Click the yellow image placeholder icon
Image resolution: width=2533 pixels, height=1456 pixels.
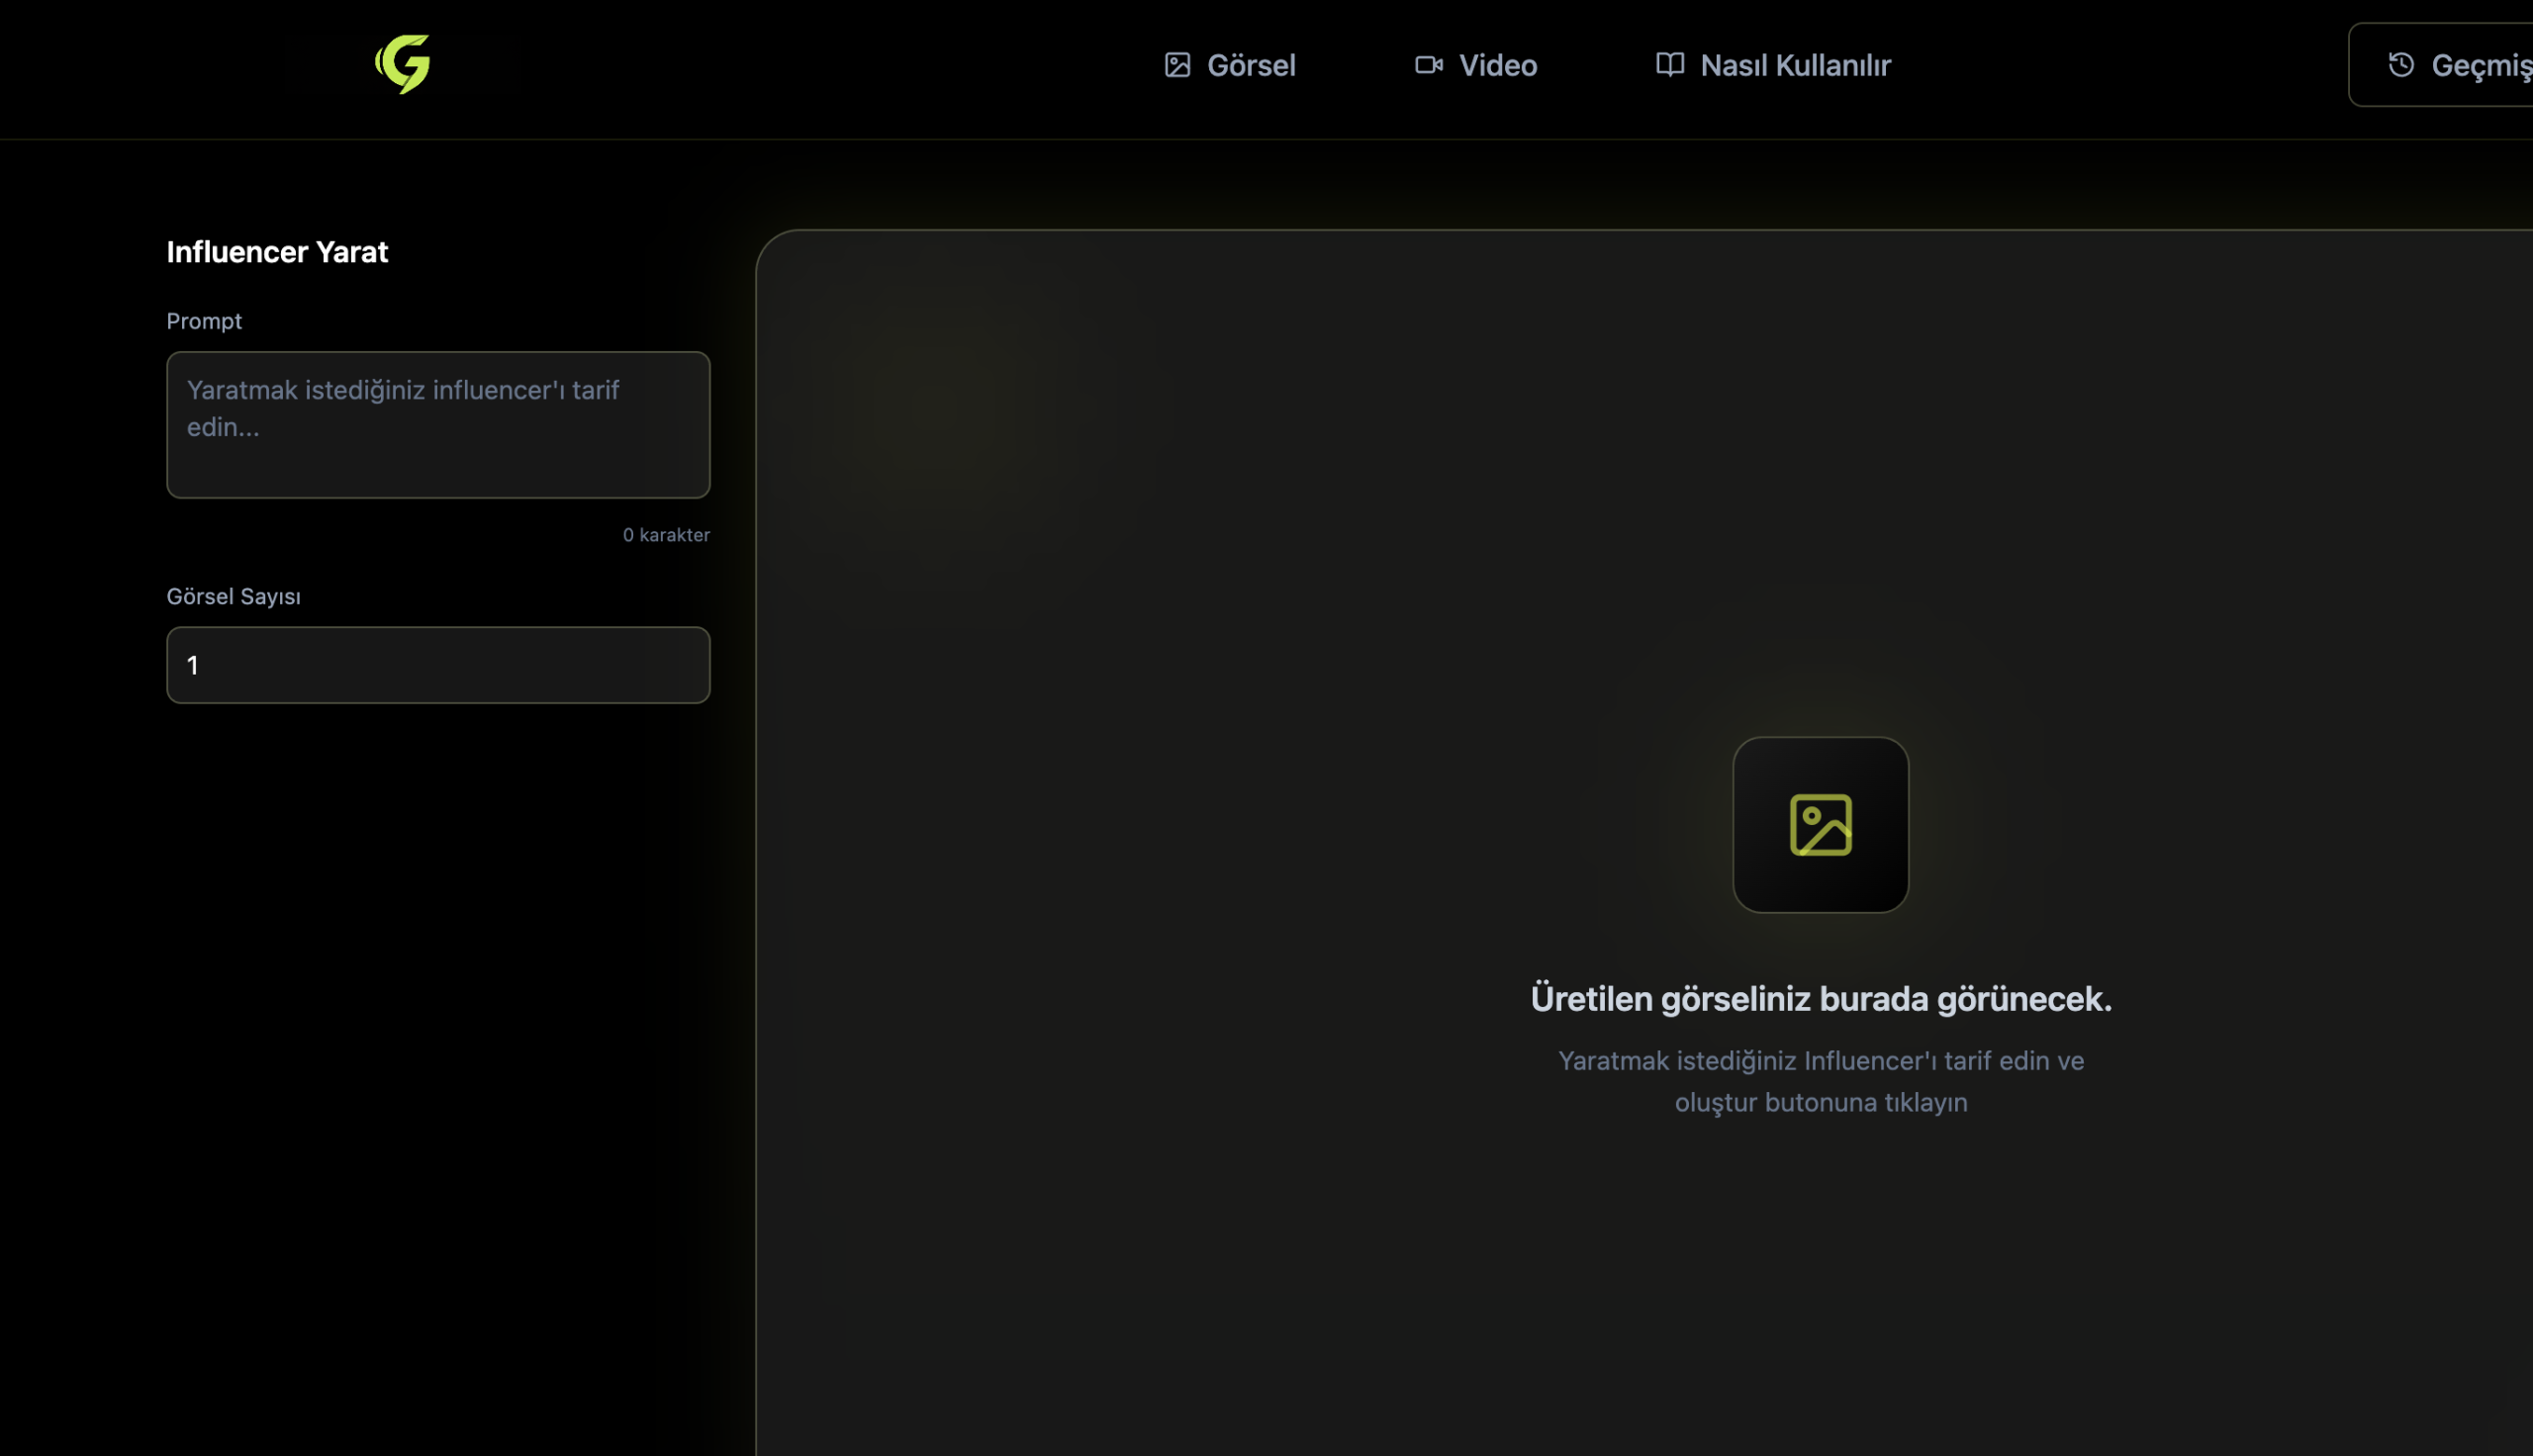[x=1820, y=825]
